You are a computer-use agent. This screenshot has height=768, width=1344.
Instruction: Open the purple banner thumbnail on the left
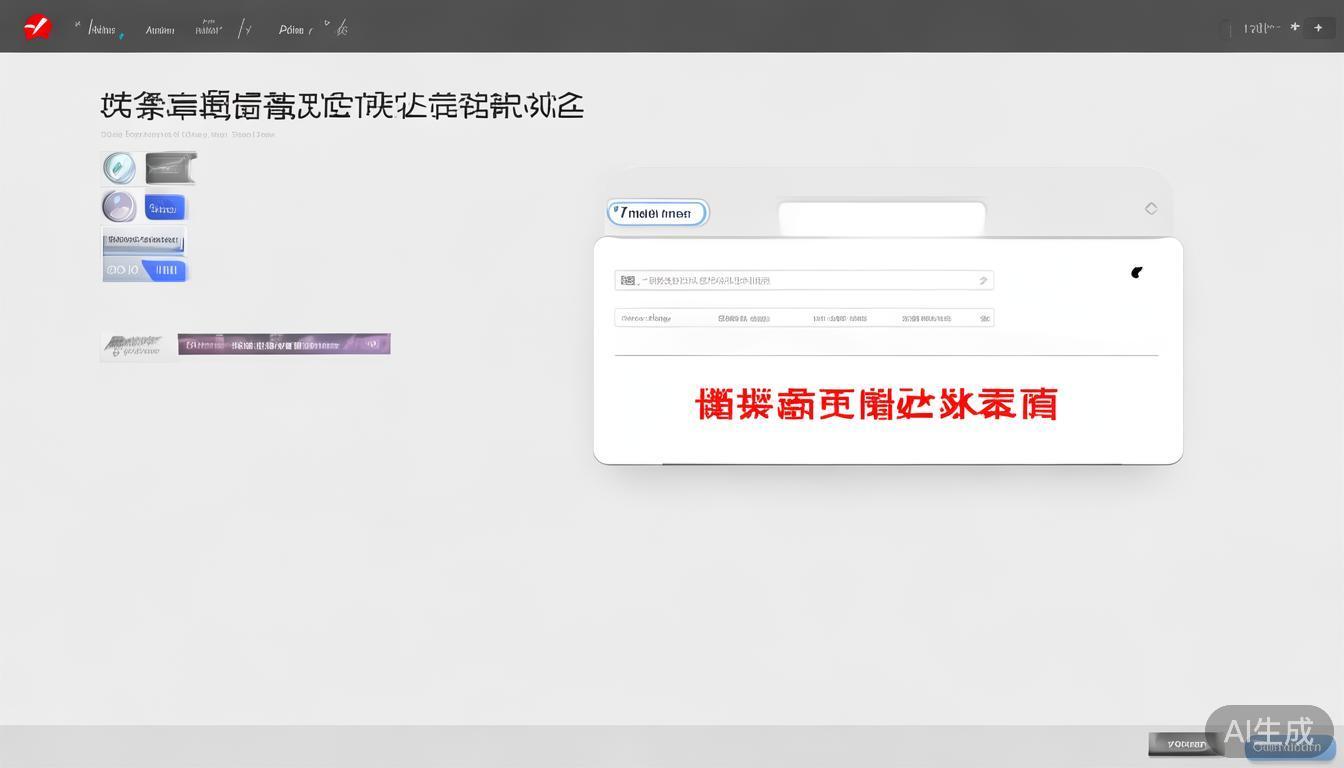click(x=284, y=343)
